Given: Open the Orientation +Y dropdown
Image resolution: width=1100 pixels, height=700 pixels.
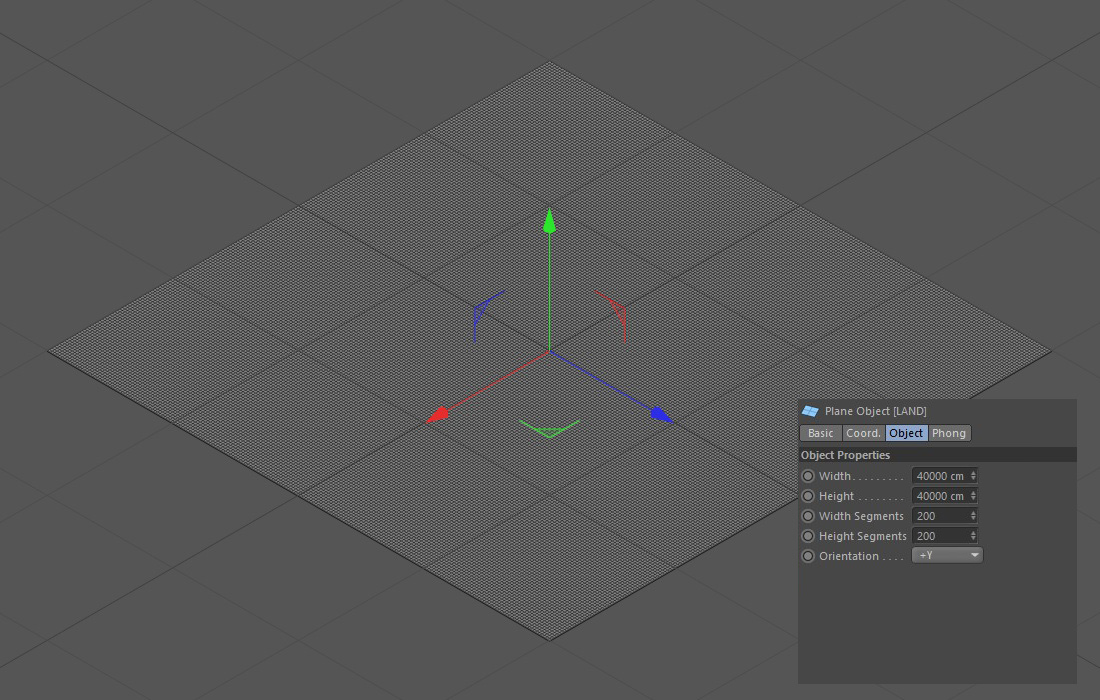Looking at the screenshot, I should pos(947,555).
